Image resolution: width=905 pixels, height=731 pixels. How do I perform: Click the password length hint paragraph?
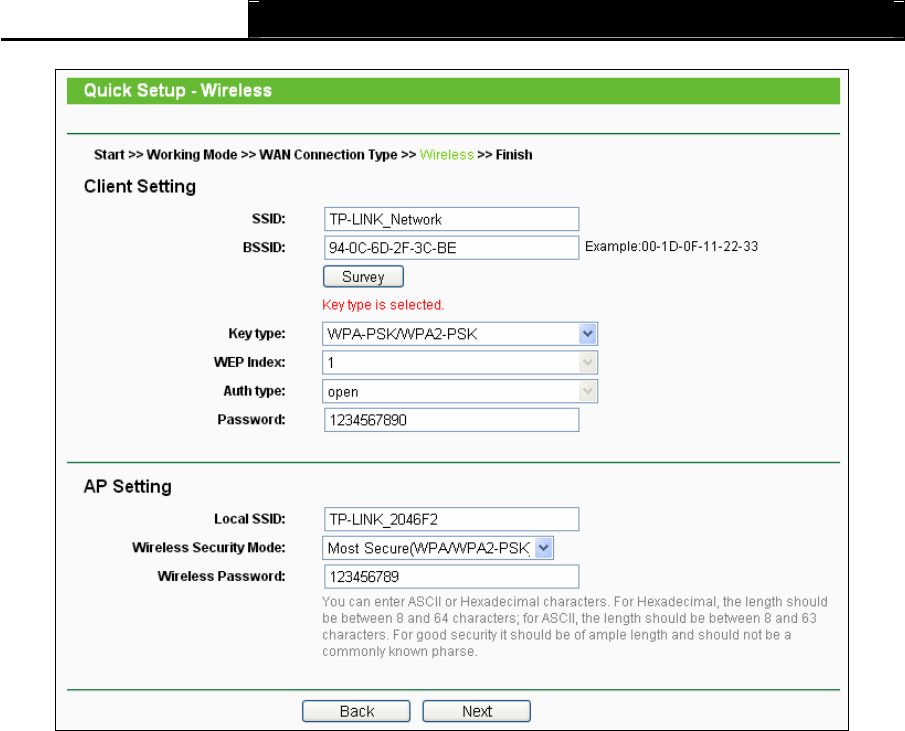tap(575, 627)
